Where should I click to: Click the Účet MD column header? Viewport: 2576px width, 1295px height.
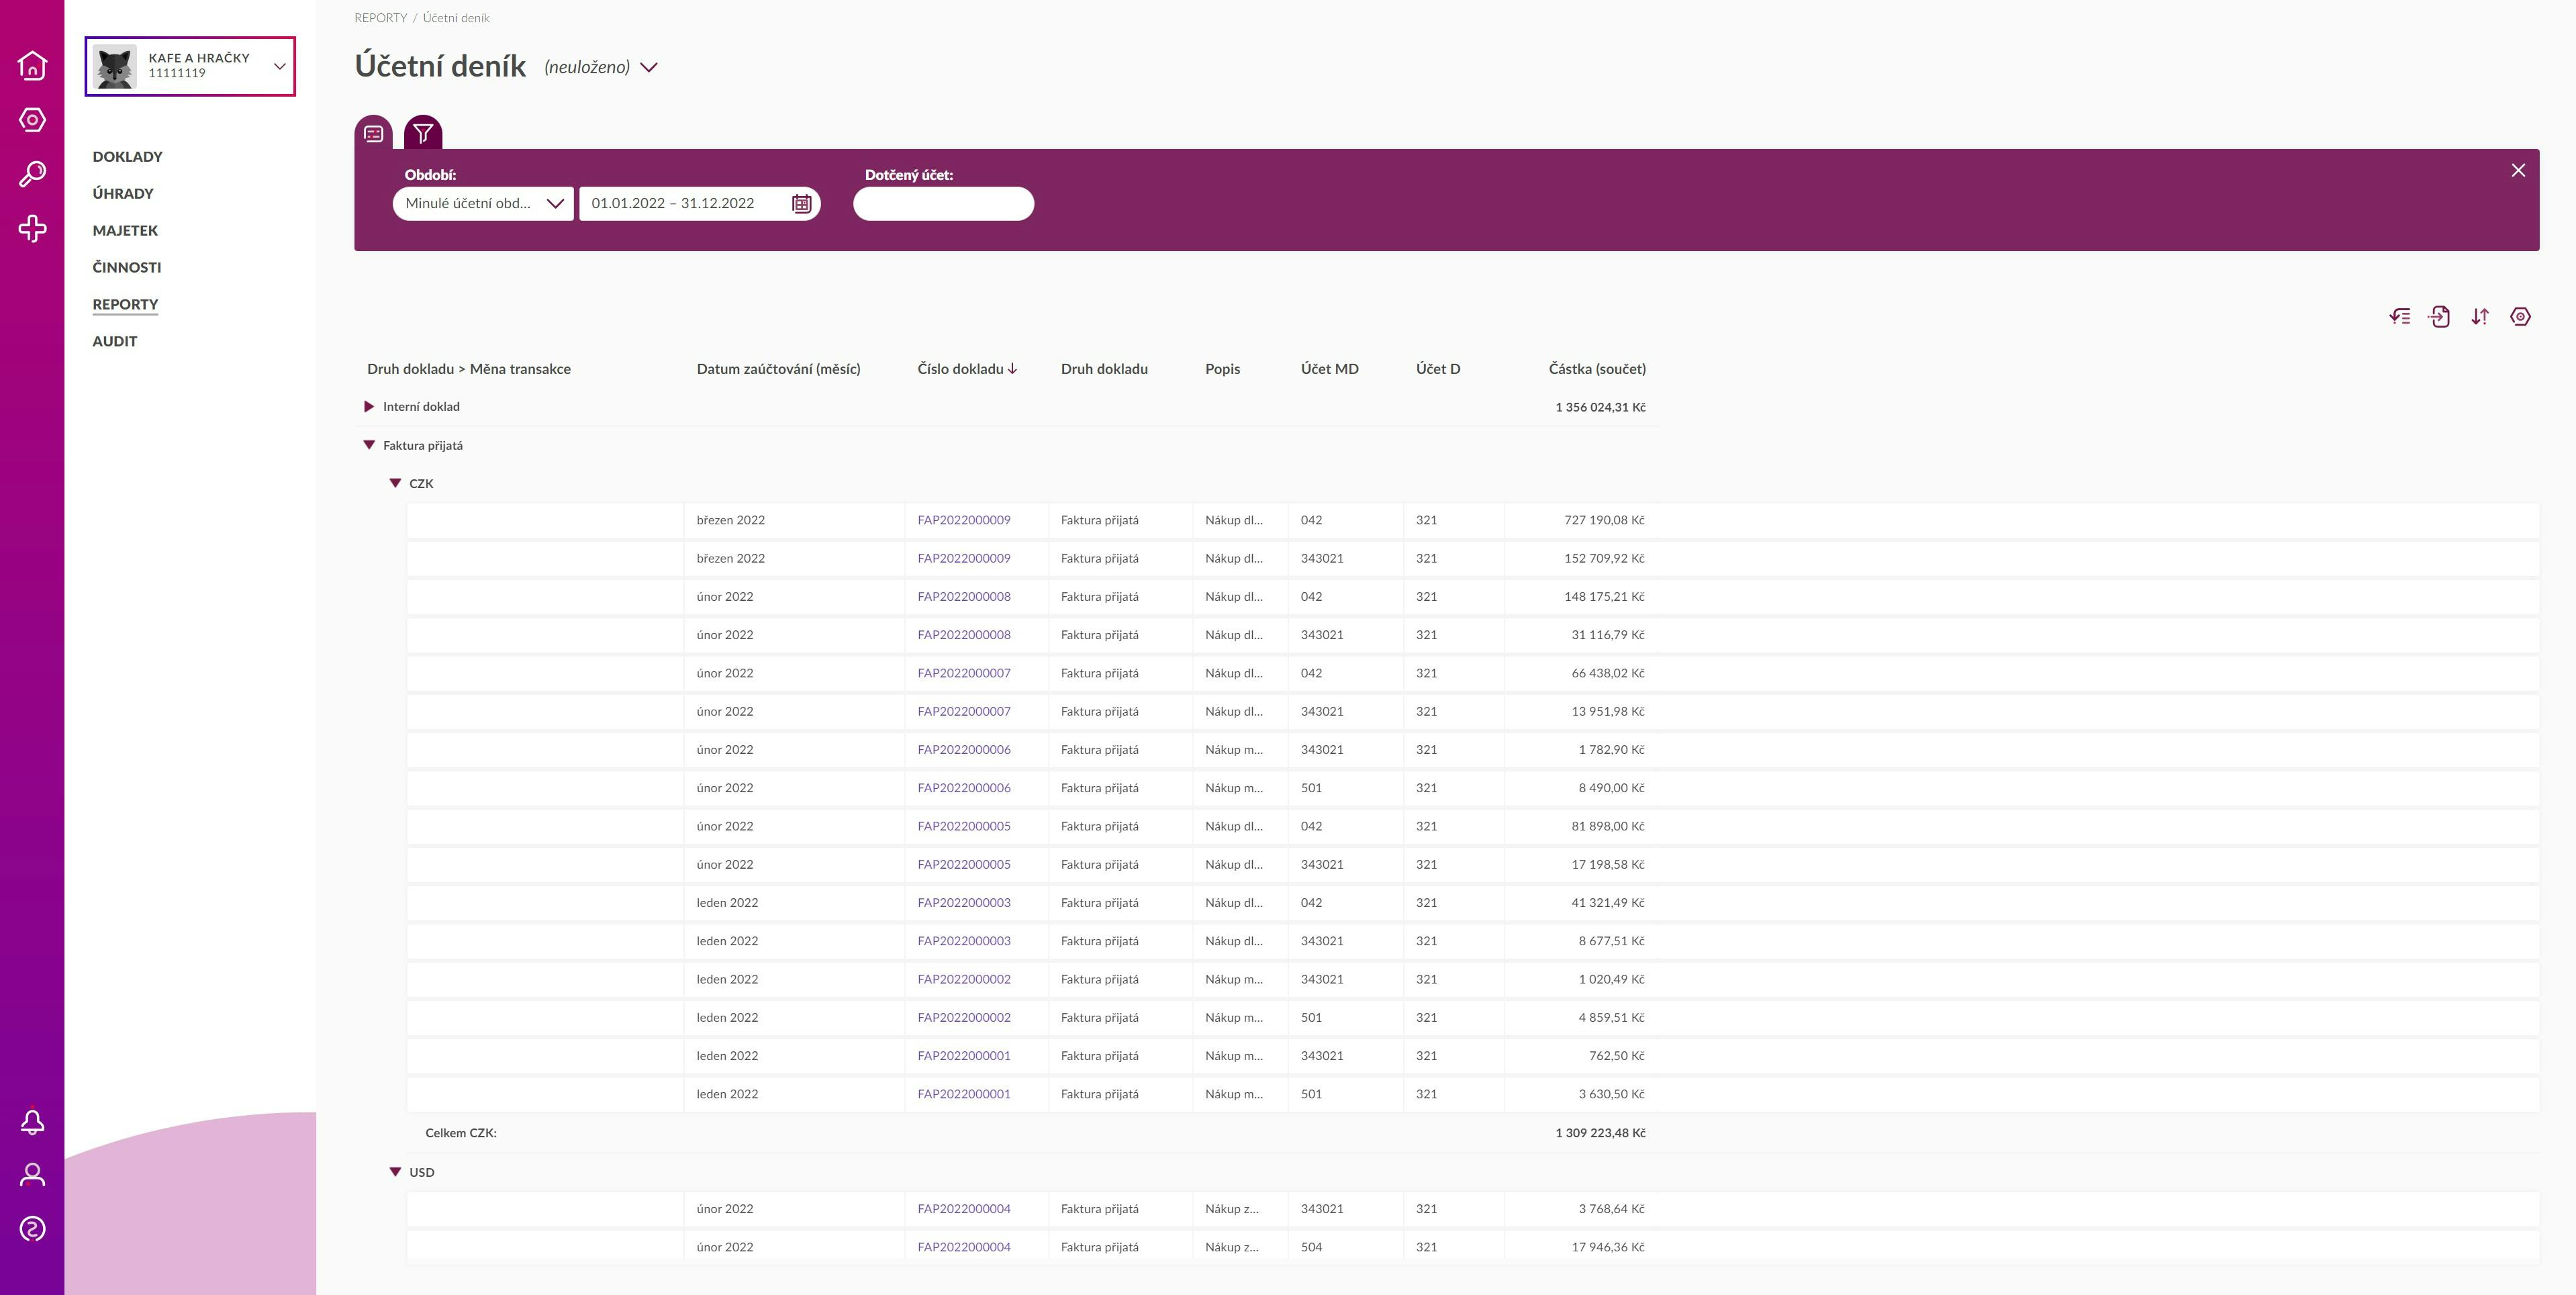point(1329,369)
